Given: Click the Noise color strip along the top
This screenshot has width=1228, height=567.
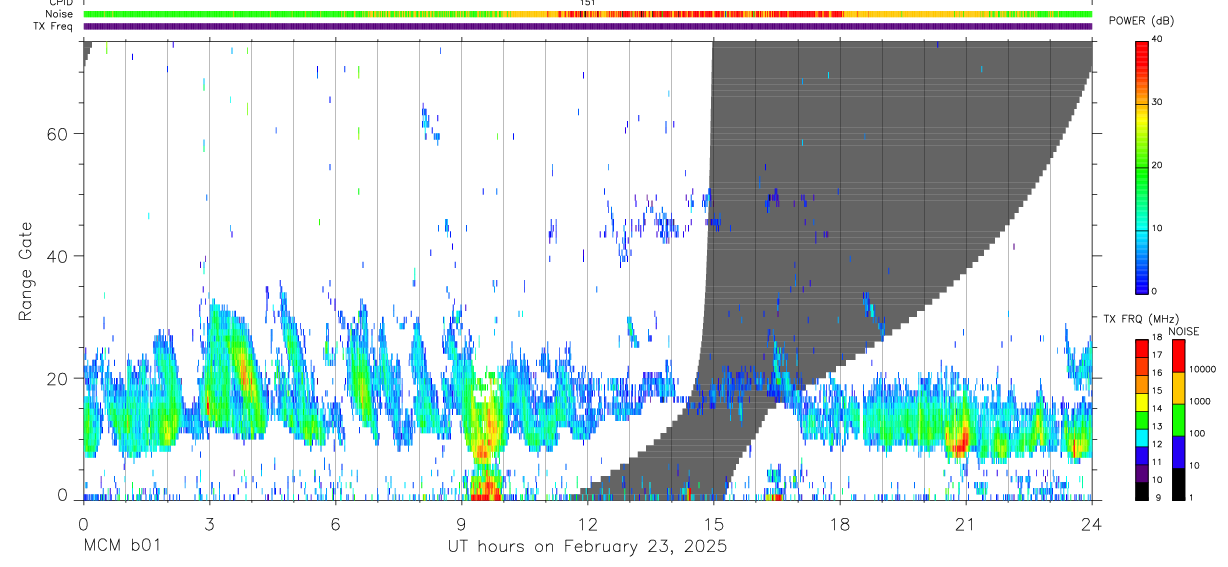Looking at the screenshot, I should tap(588, 14).
